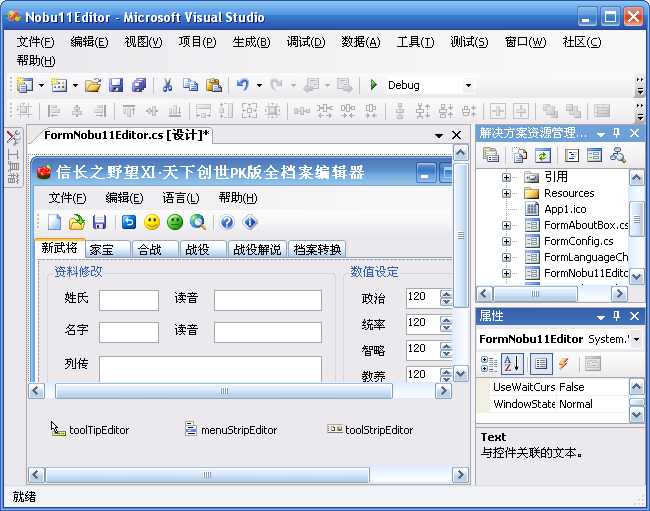Save the file with the floppy disk icon
This screenshot has width=650, height=511.
[116, 85]
